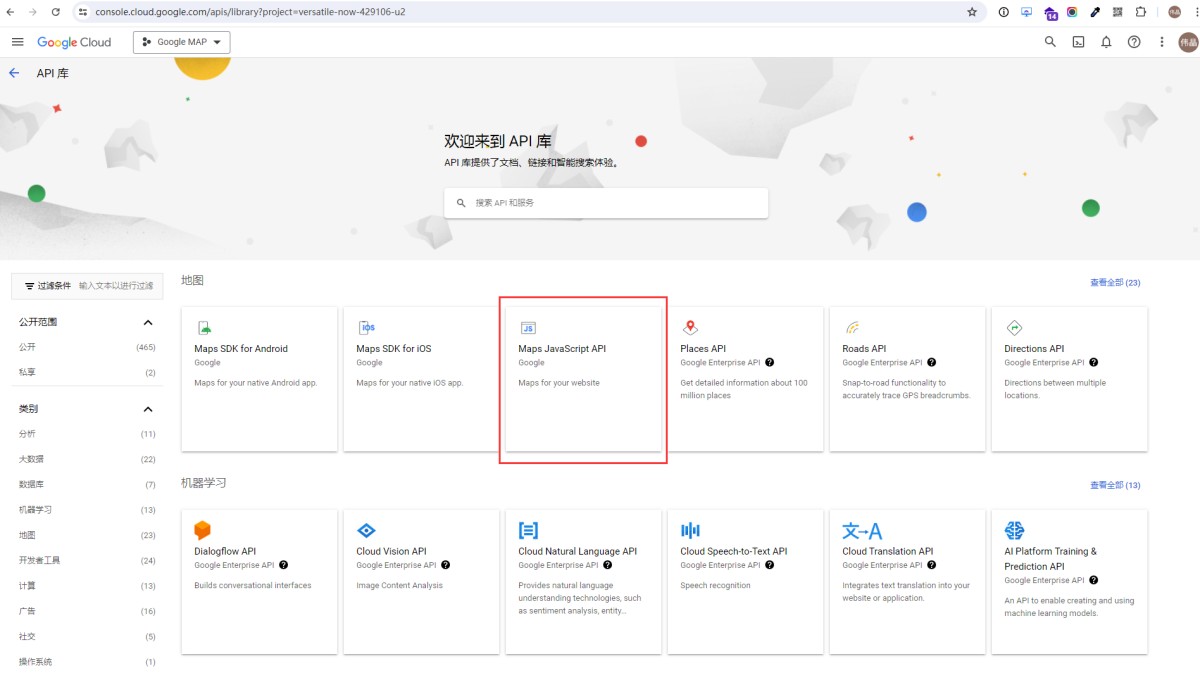Image resolution: width=1200 pixels, height=673 pixels.
Task: Open the Maps JavaScript API card
Action: click(583, 379)
